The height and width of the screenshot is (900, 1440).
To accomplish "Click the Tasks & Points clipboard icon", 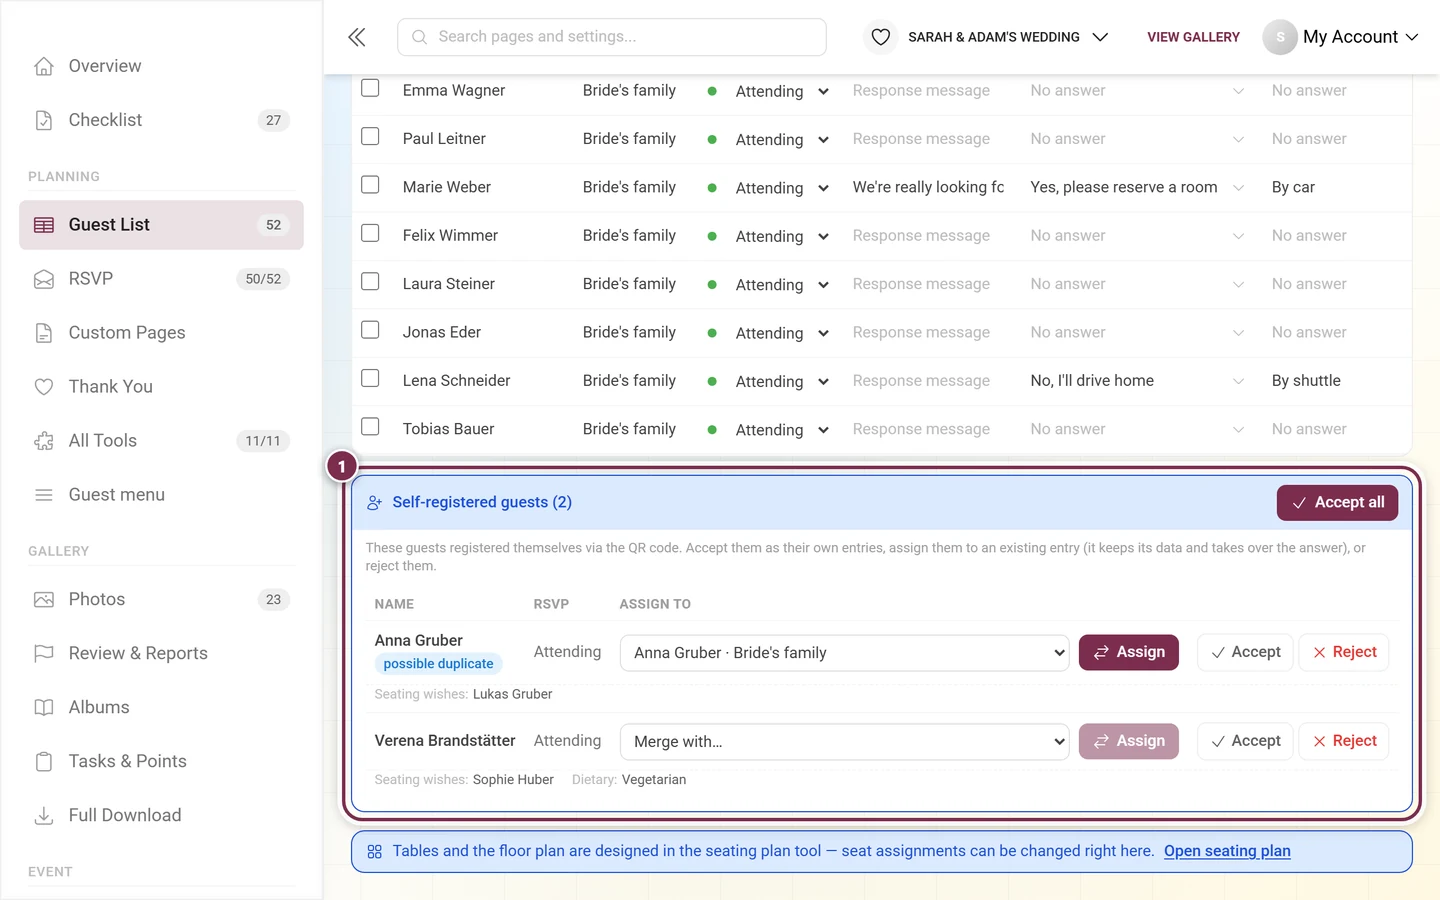I will [44, 762].
